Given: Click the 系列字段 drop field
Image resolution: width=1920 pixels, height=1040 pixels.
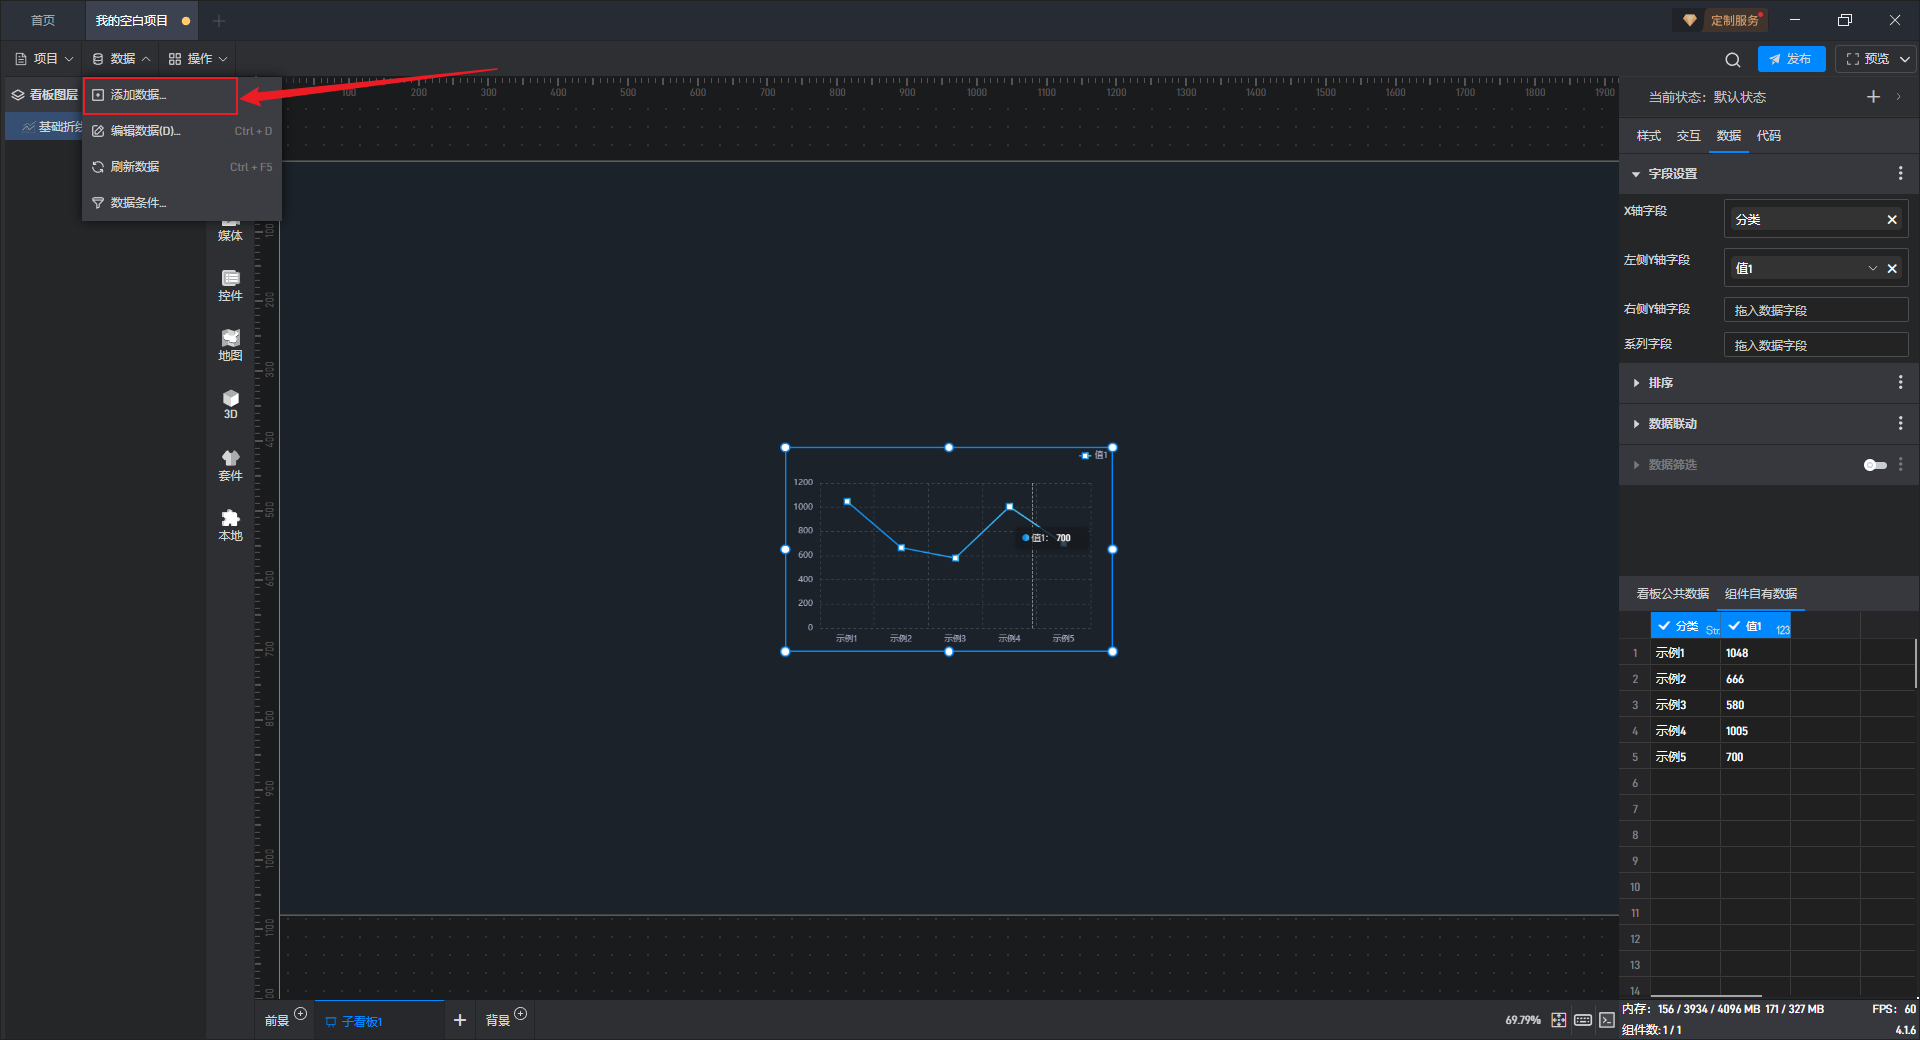Looking at the screenshot, I should click(1816, 345).
